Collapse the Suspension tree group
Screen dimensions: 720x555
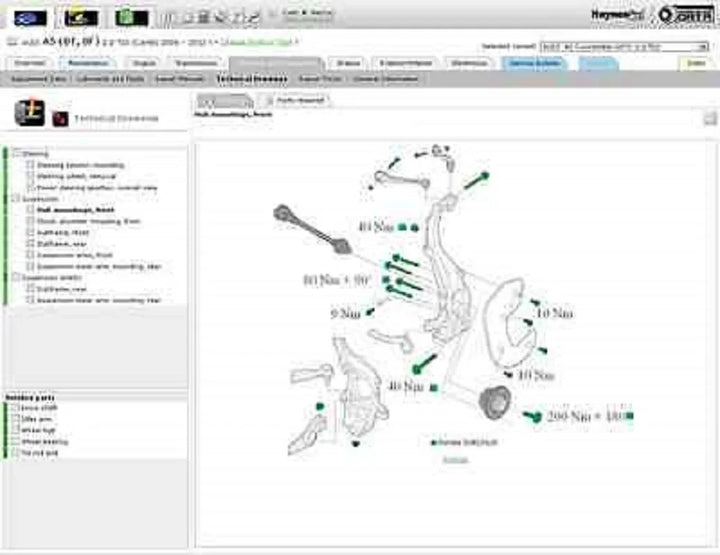[16, 199]
